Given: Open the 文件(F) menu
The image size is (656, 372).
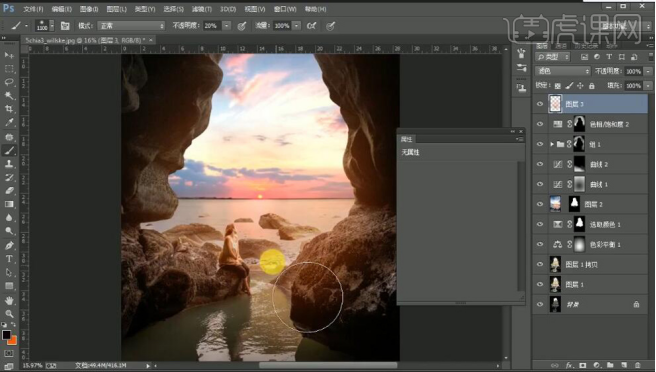Looking at the screenshot, I should click(x=33, y=9).
